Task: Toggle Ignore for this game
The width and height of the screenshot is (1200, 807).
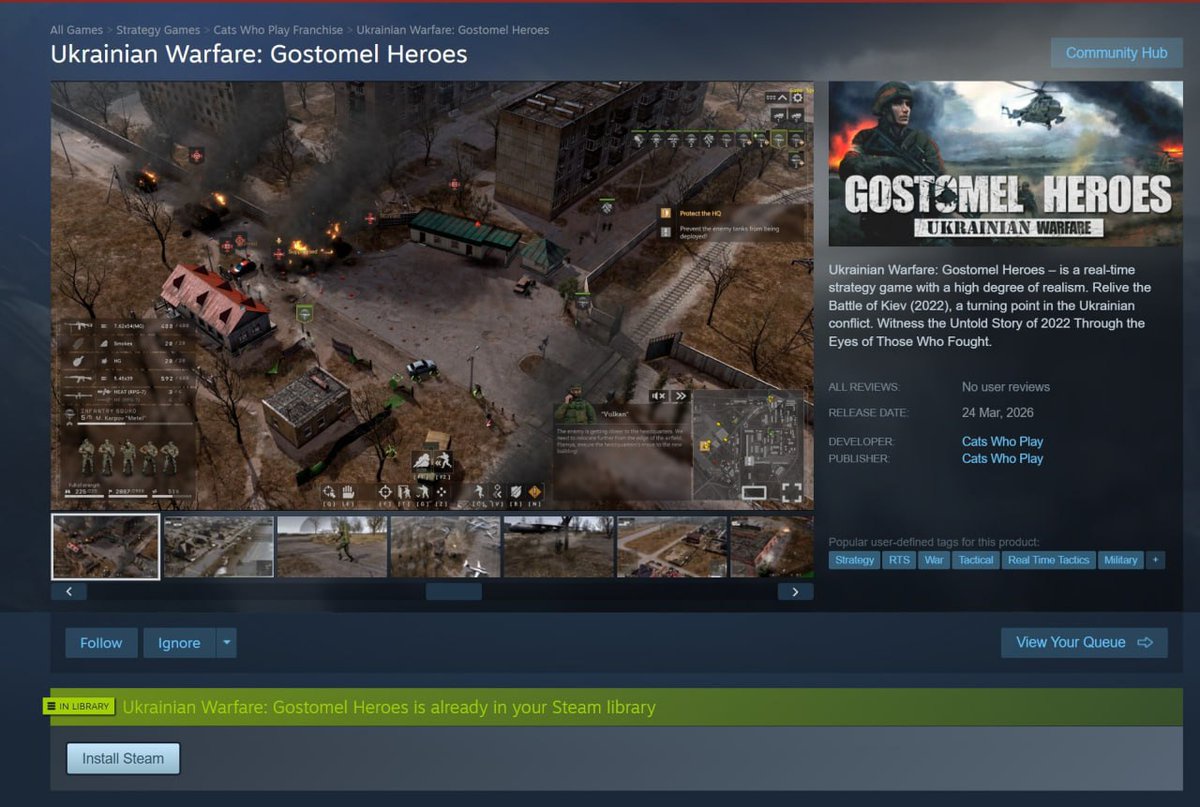Action: 179,643
